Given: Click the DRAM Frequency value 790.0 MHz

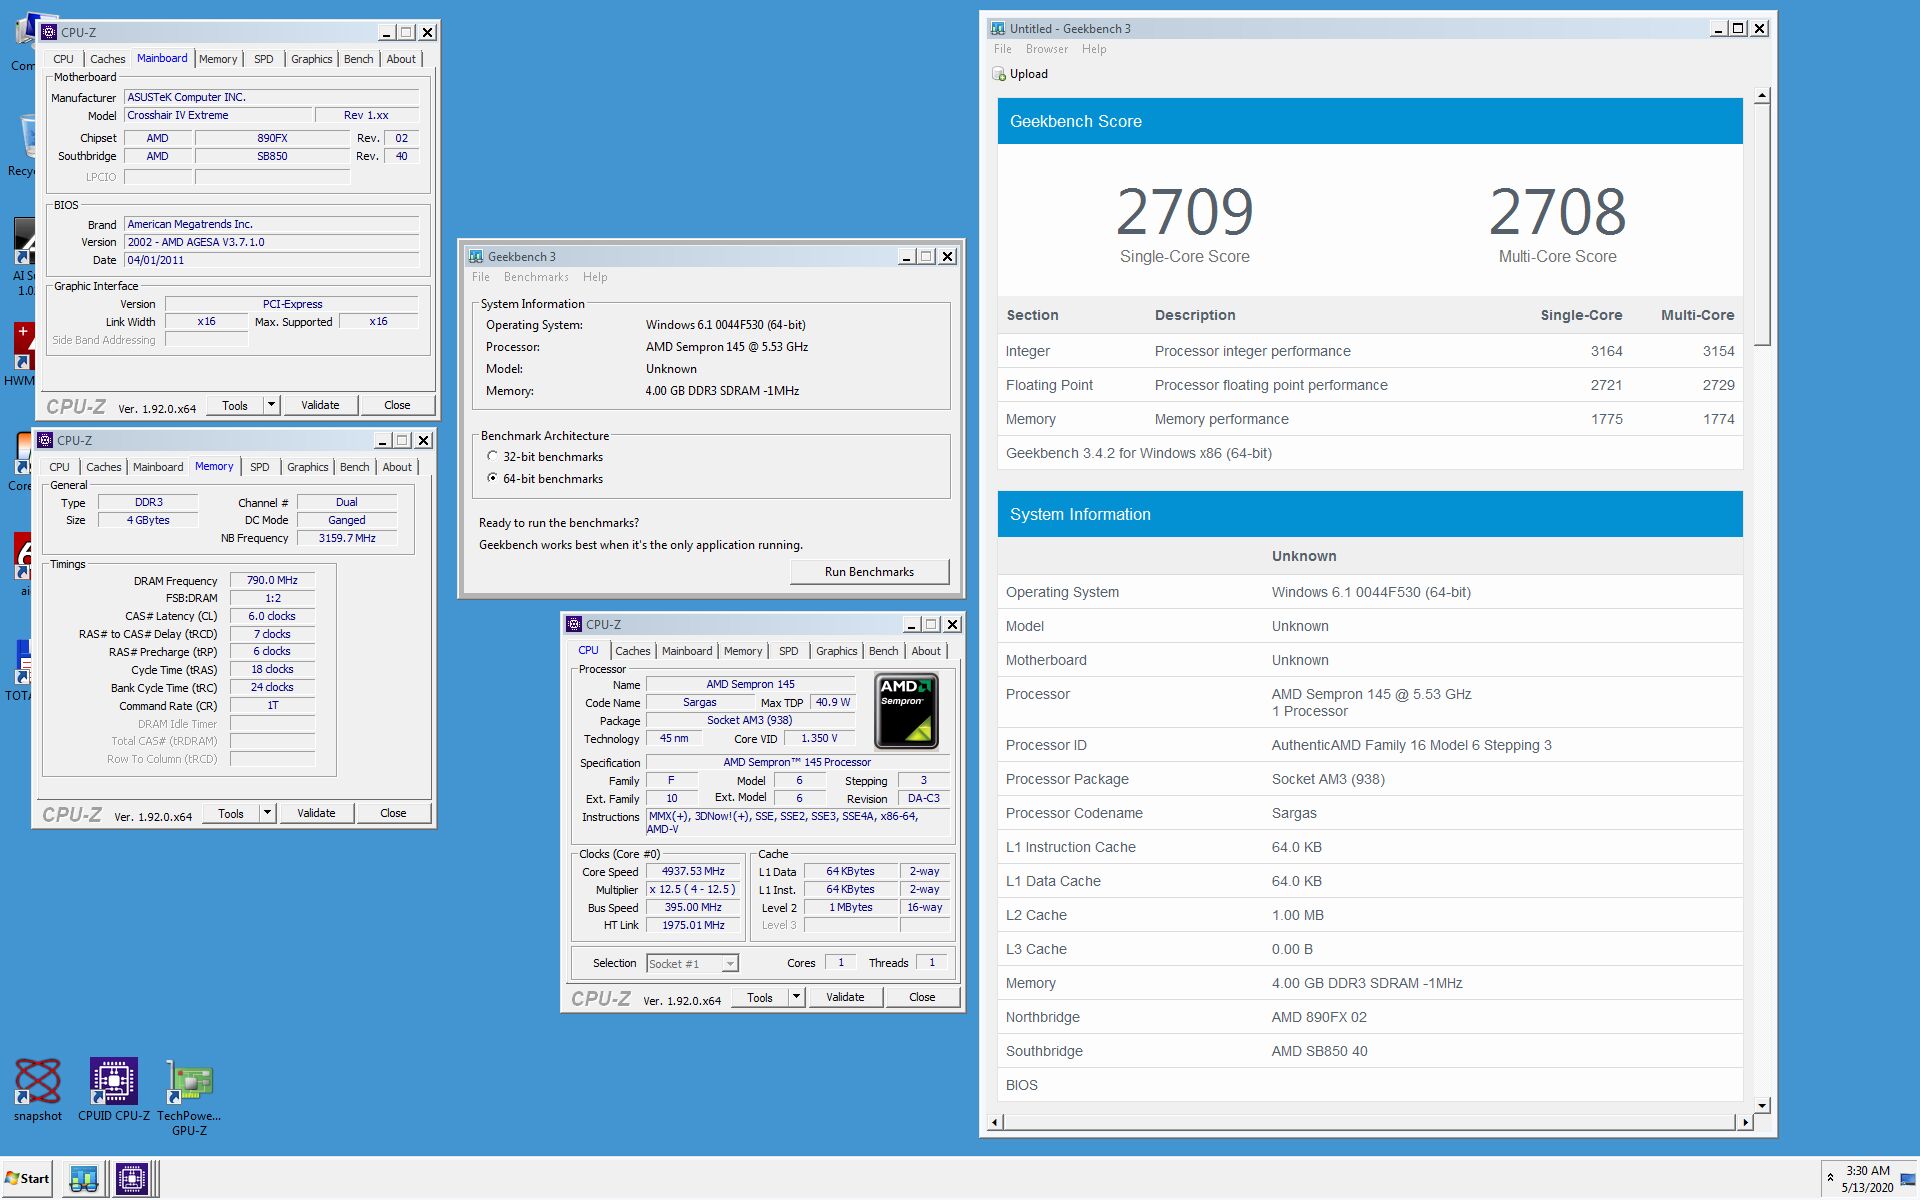Looking at the screenshot, I should coord(272,580).
